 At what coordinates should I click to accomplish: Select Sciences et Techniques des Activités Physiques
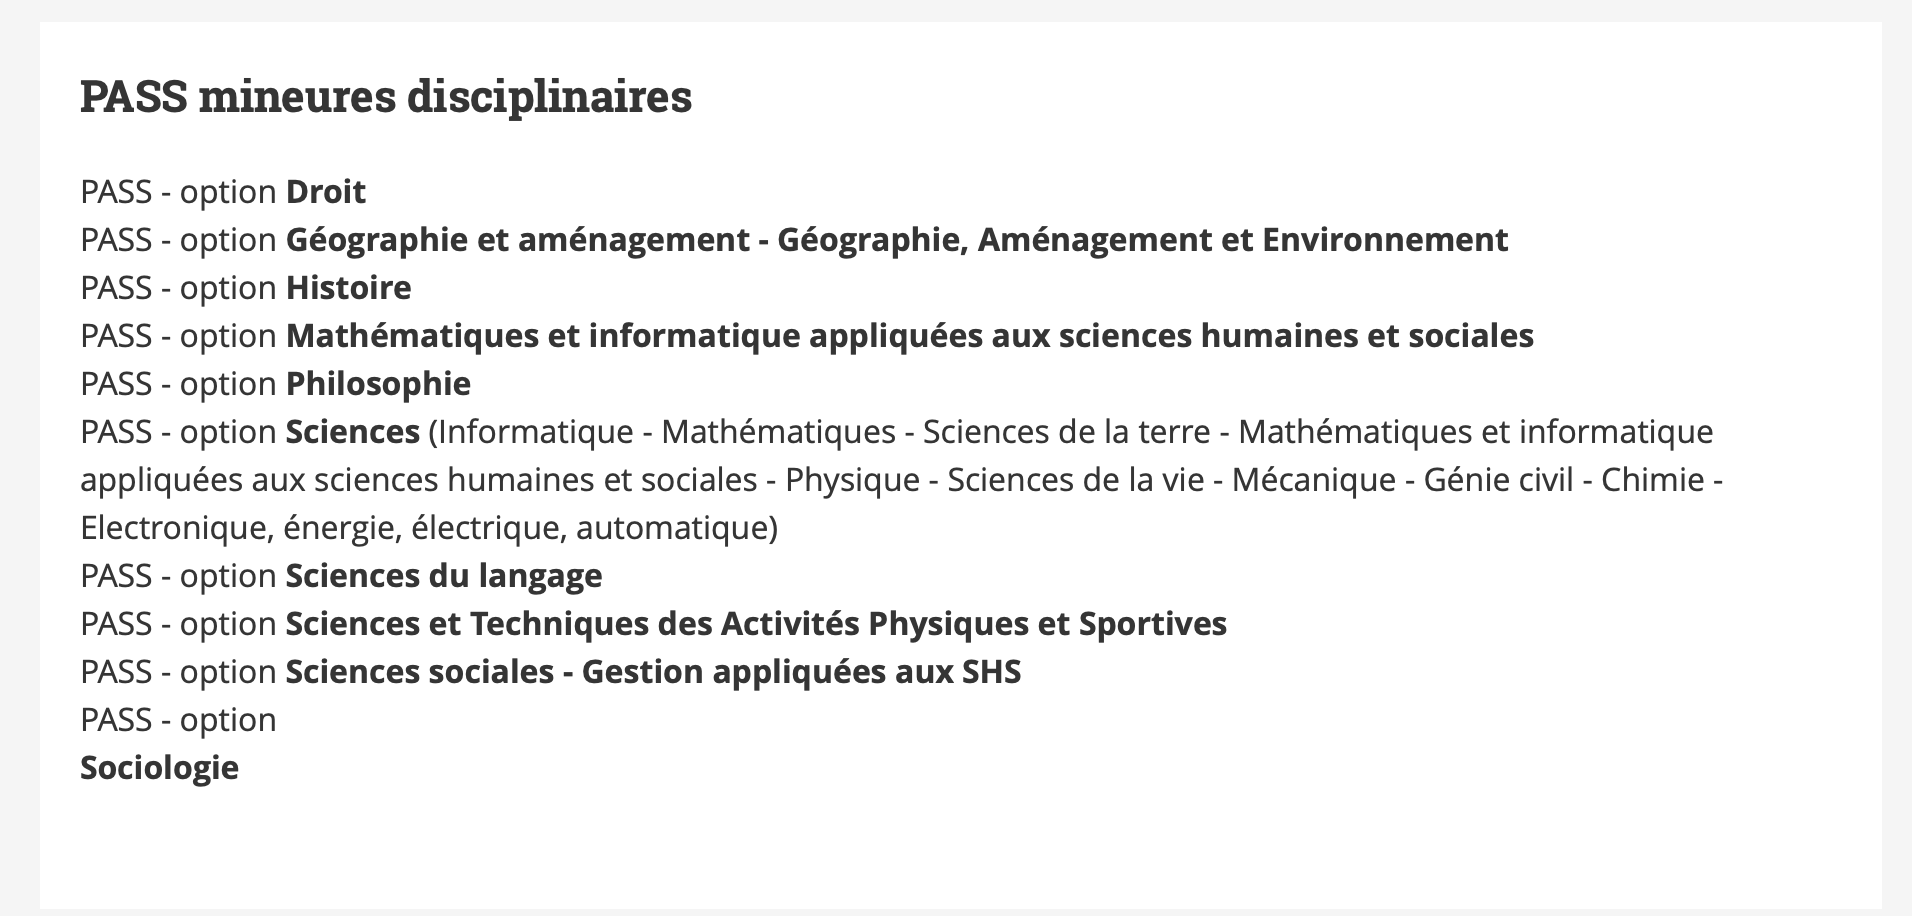pos(756,624)
